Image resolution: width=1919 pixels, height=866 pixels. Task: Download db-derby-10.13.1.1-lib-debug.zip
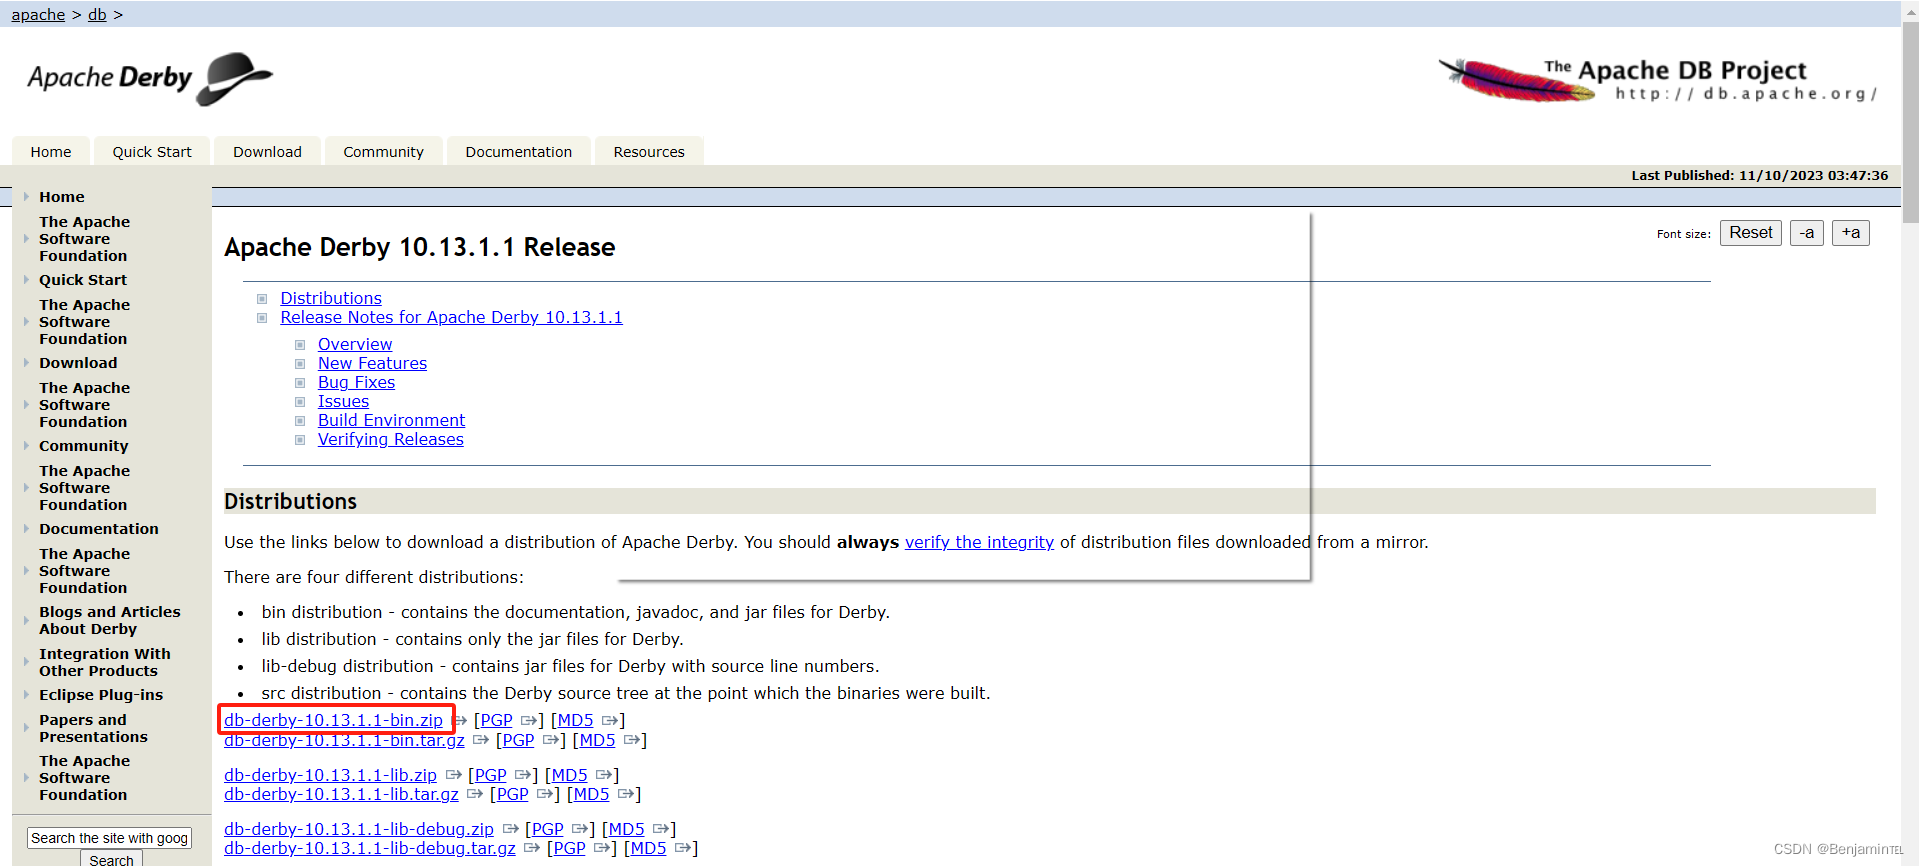[x=359, y=829]
